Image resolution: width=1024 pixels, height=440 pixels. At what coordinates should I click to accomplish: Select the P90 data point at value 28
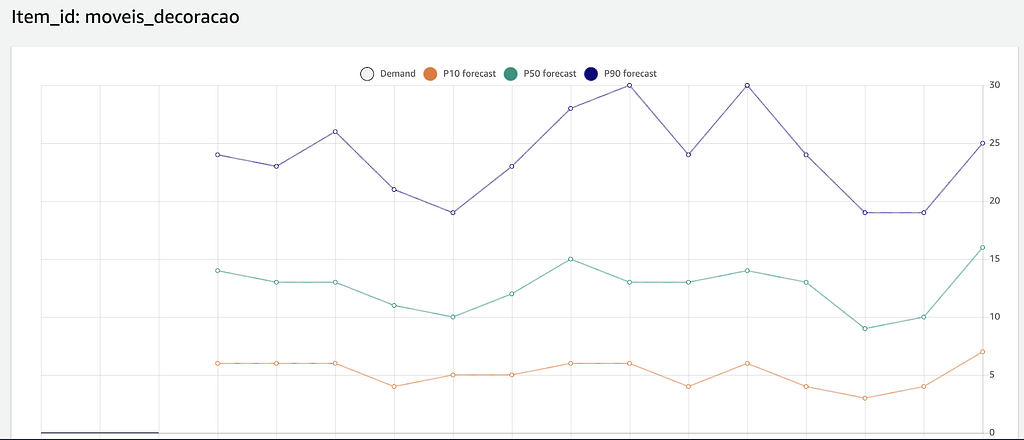coord(571,108)
